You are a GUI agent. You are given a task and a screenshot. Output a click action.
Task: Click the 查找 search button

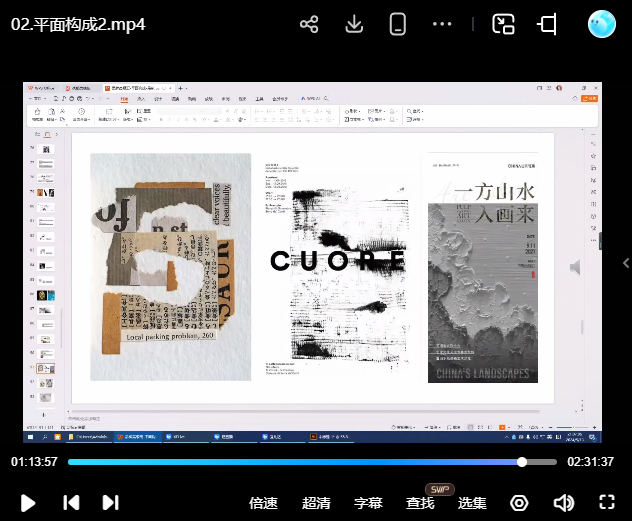420,503
